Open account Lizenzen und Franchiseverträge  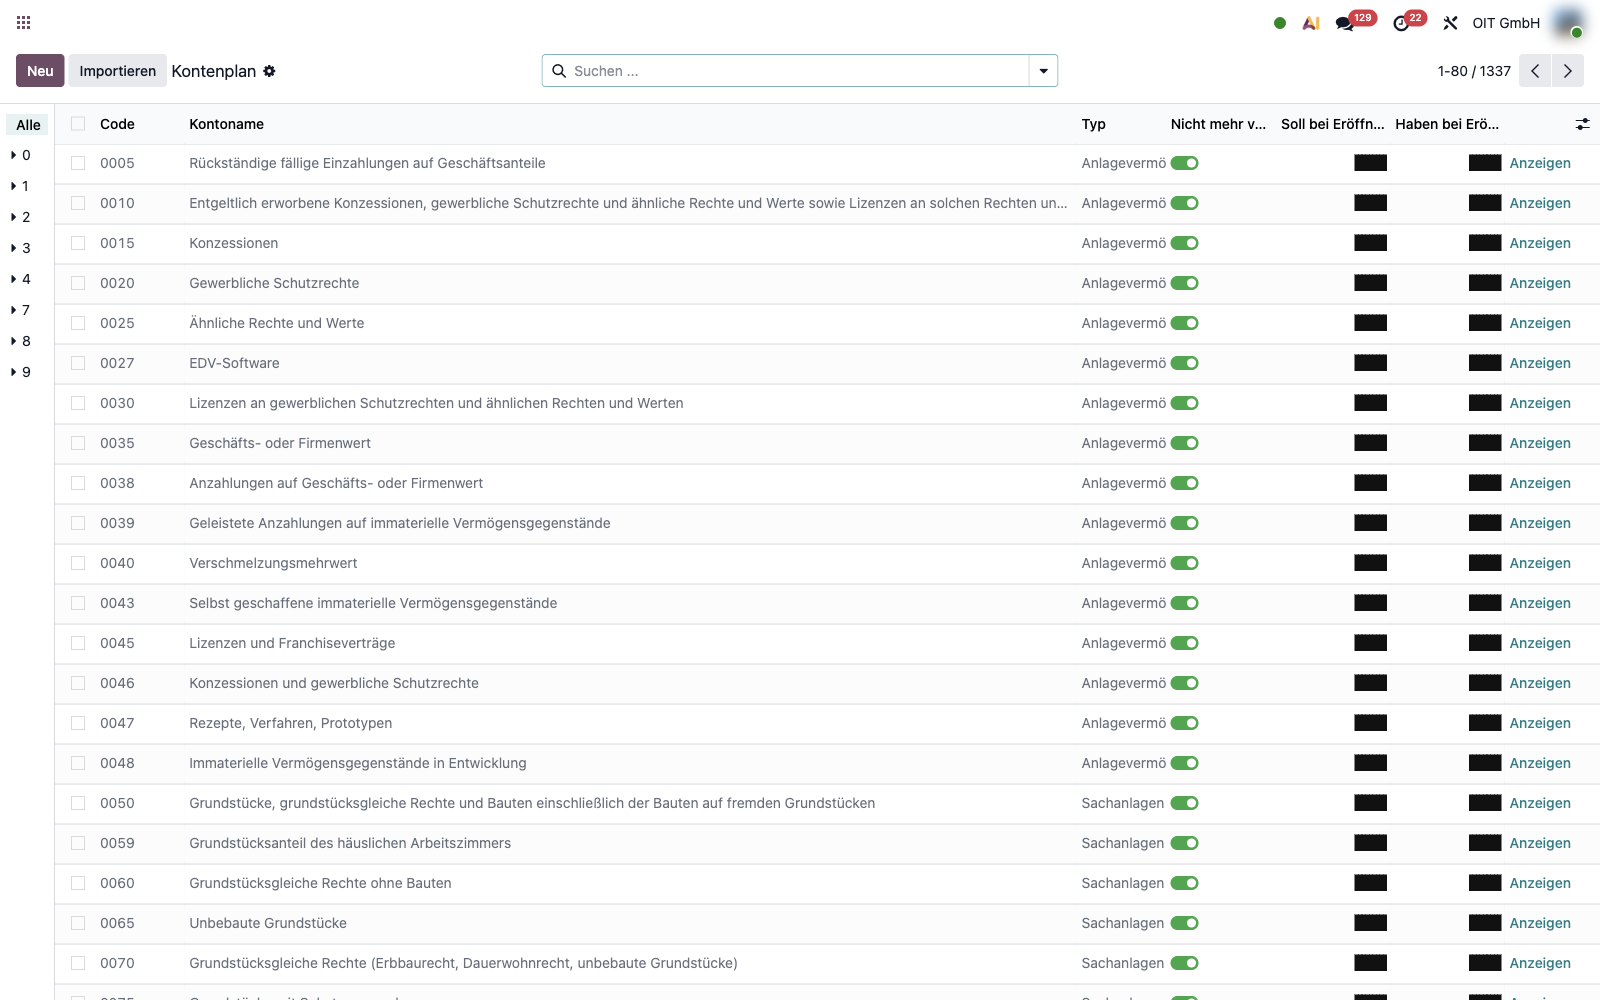pyautogui.click(x=292, y=643)
